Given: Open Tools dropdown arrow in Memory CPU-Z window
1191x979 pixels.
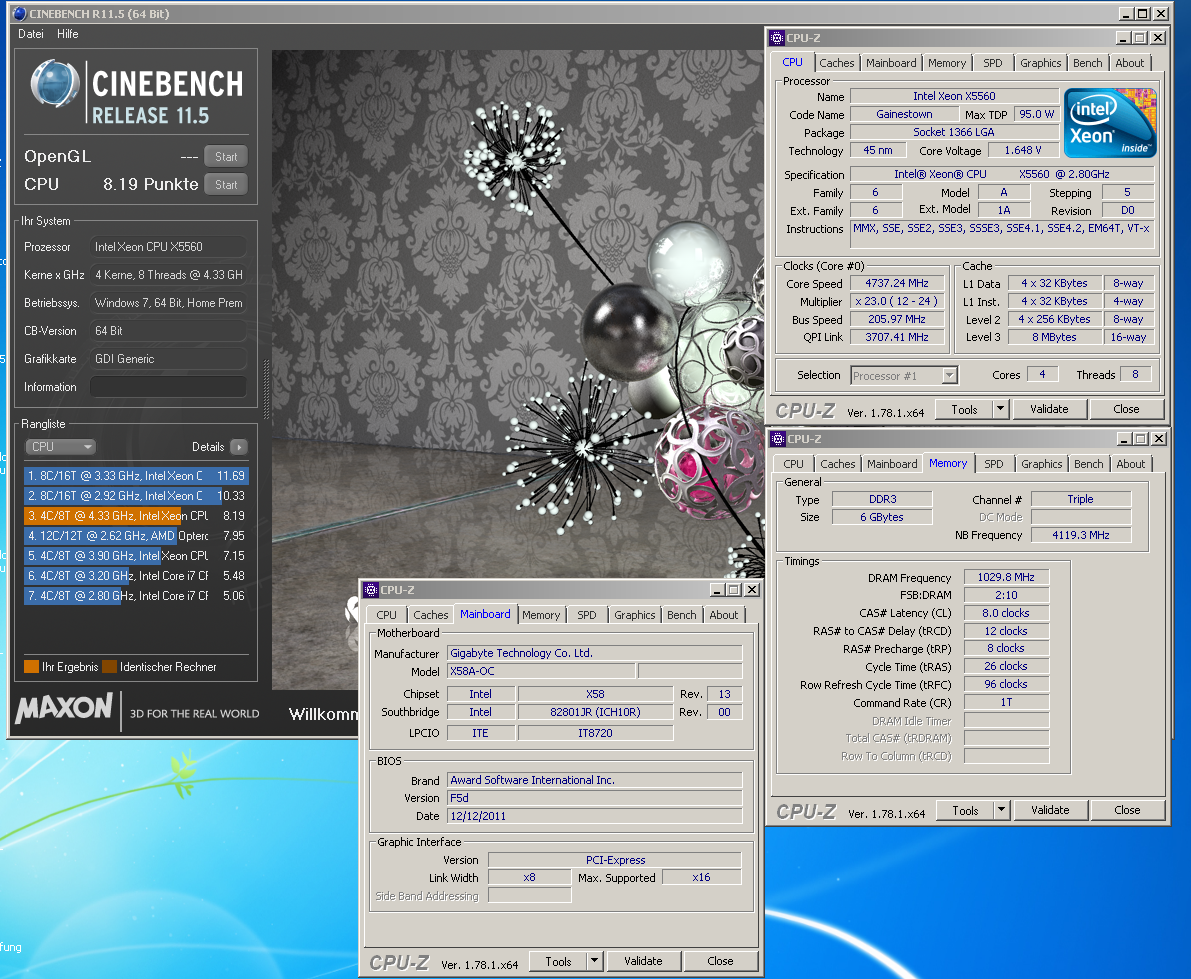Looking at the screenshot, I should tap(1002, 810).
